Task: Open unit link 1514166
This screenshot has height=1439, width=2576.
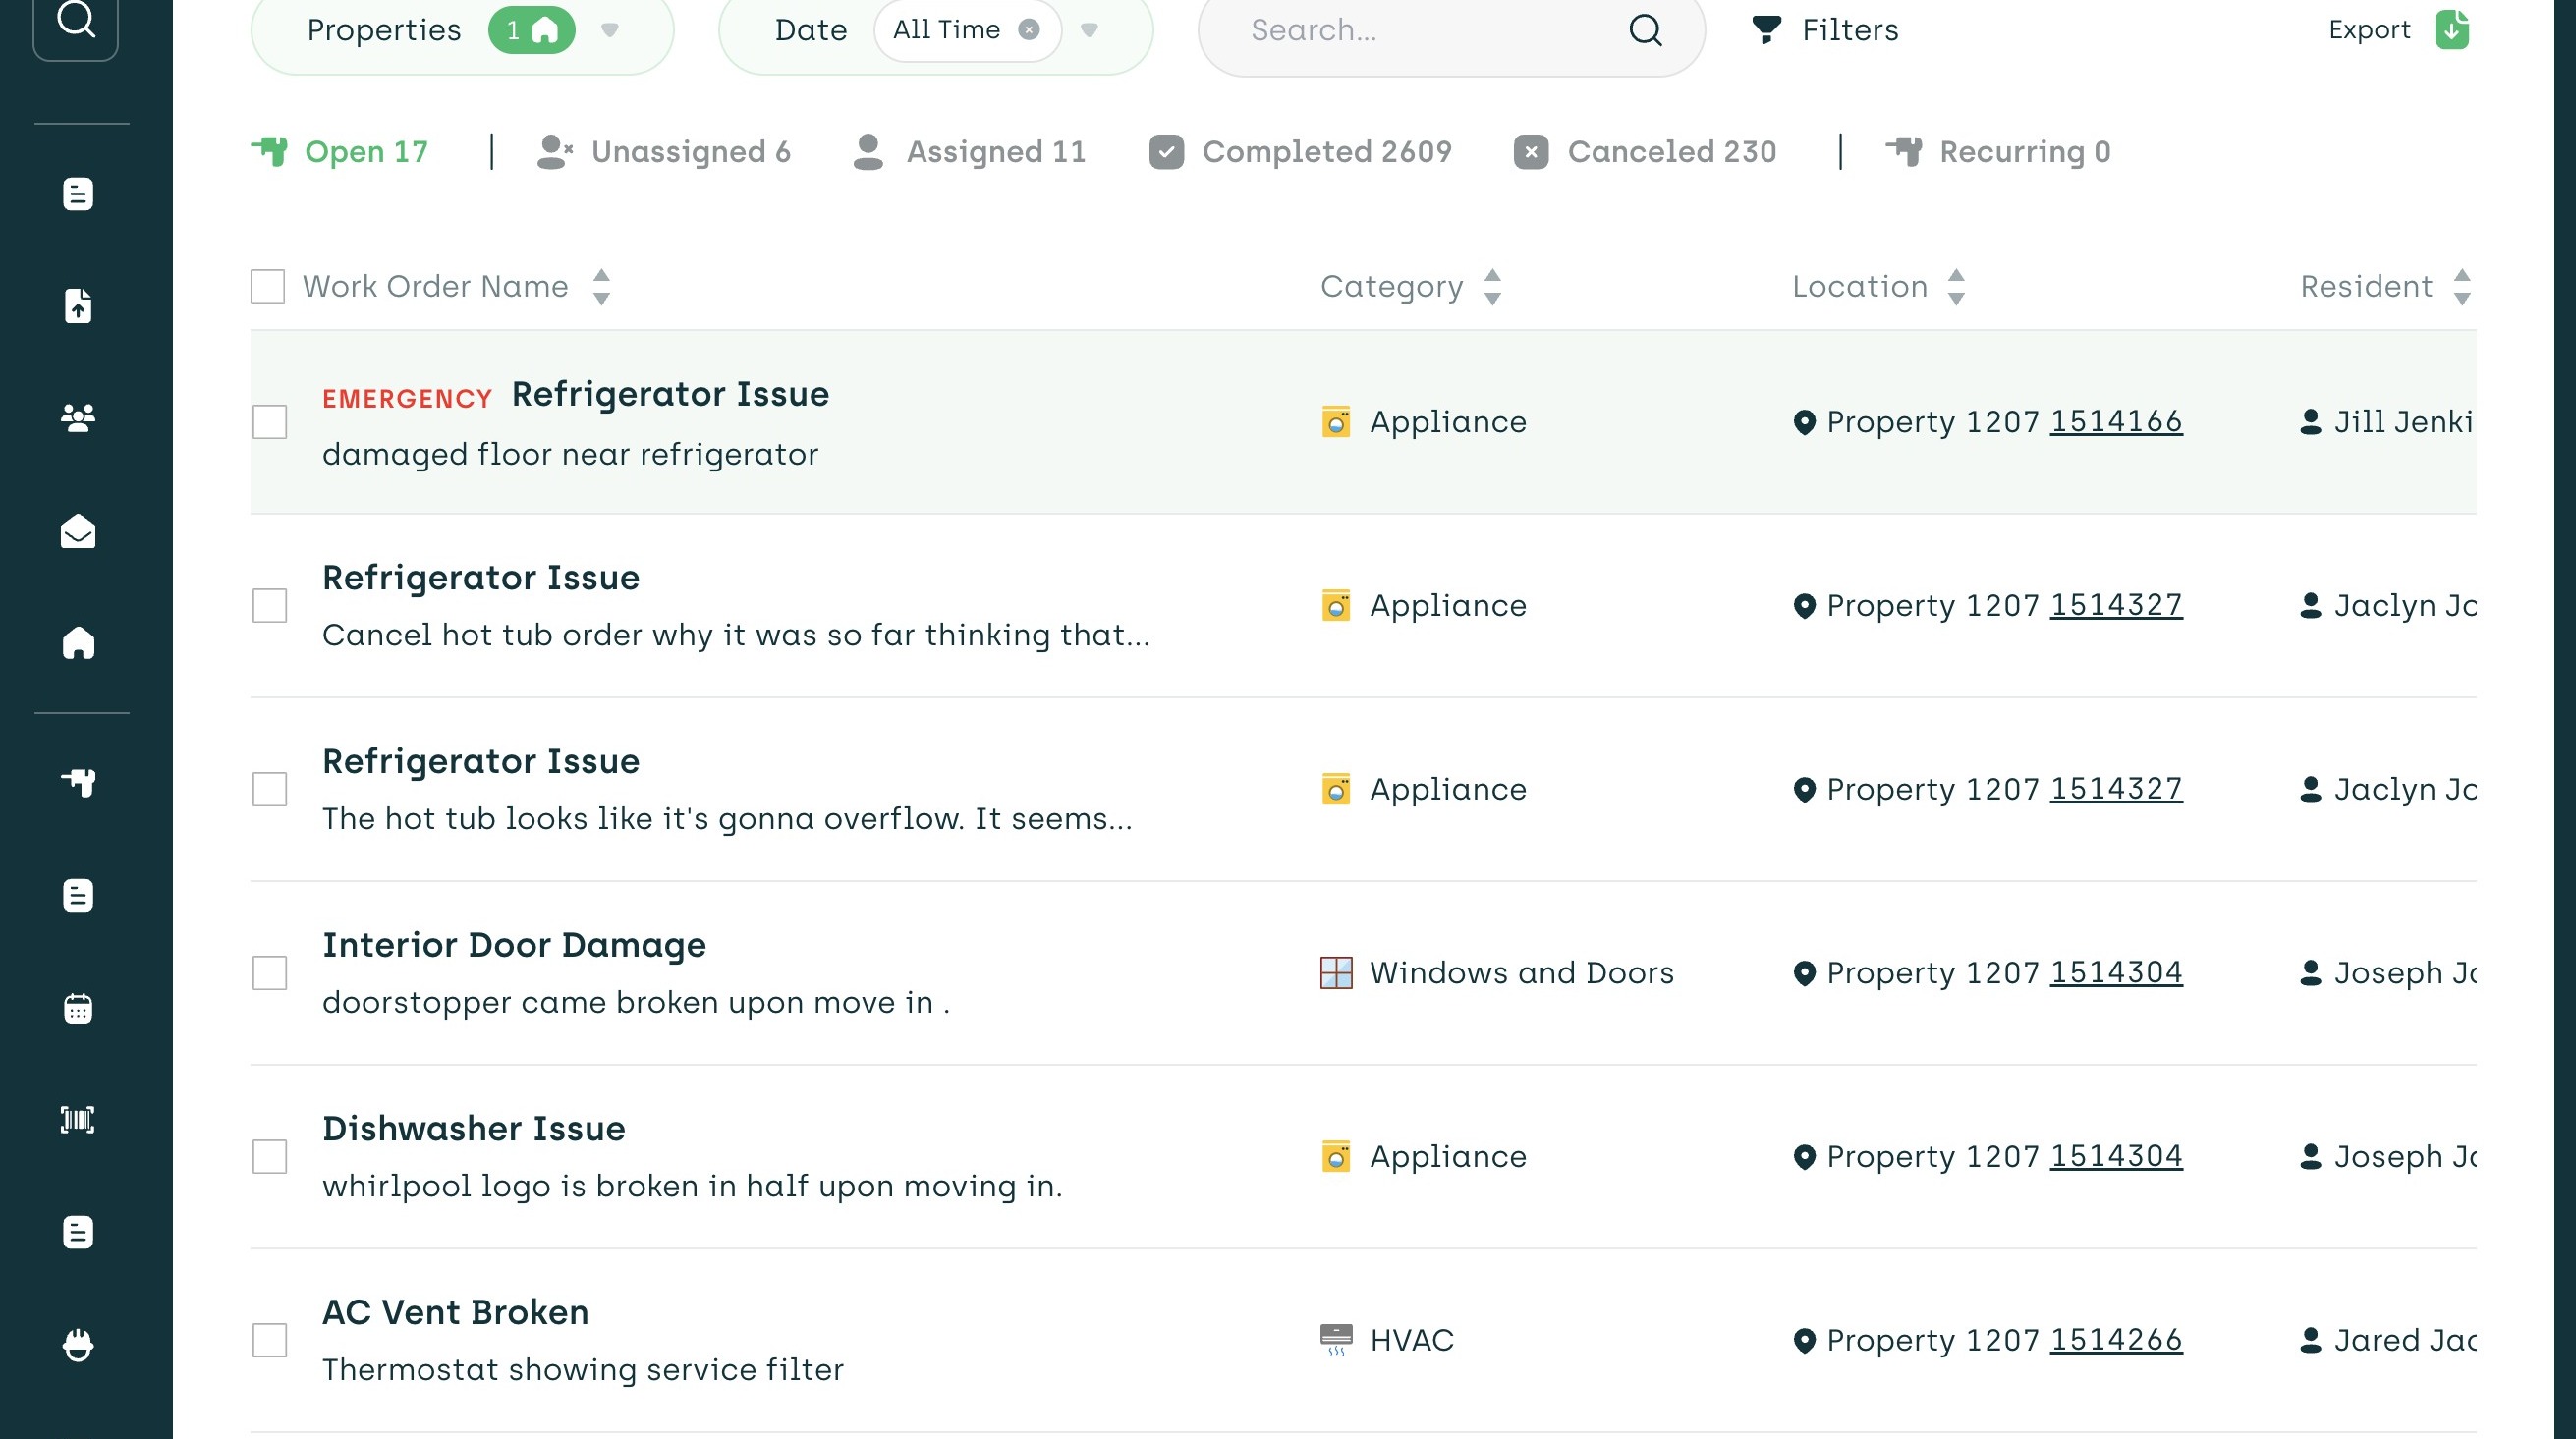Action: point(2116,422)
